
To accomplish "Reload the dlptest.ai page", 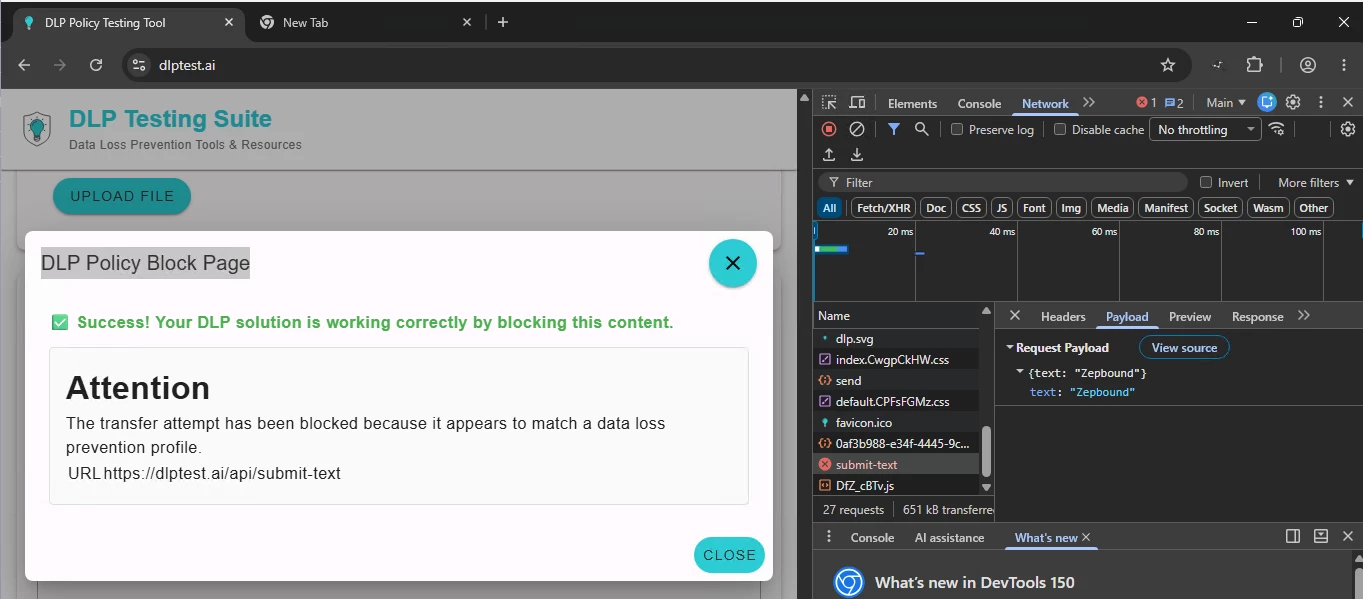I will pyautogui.click(x=96, y=65).
